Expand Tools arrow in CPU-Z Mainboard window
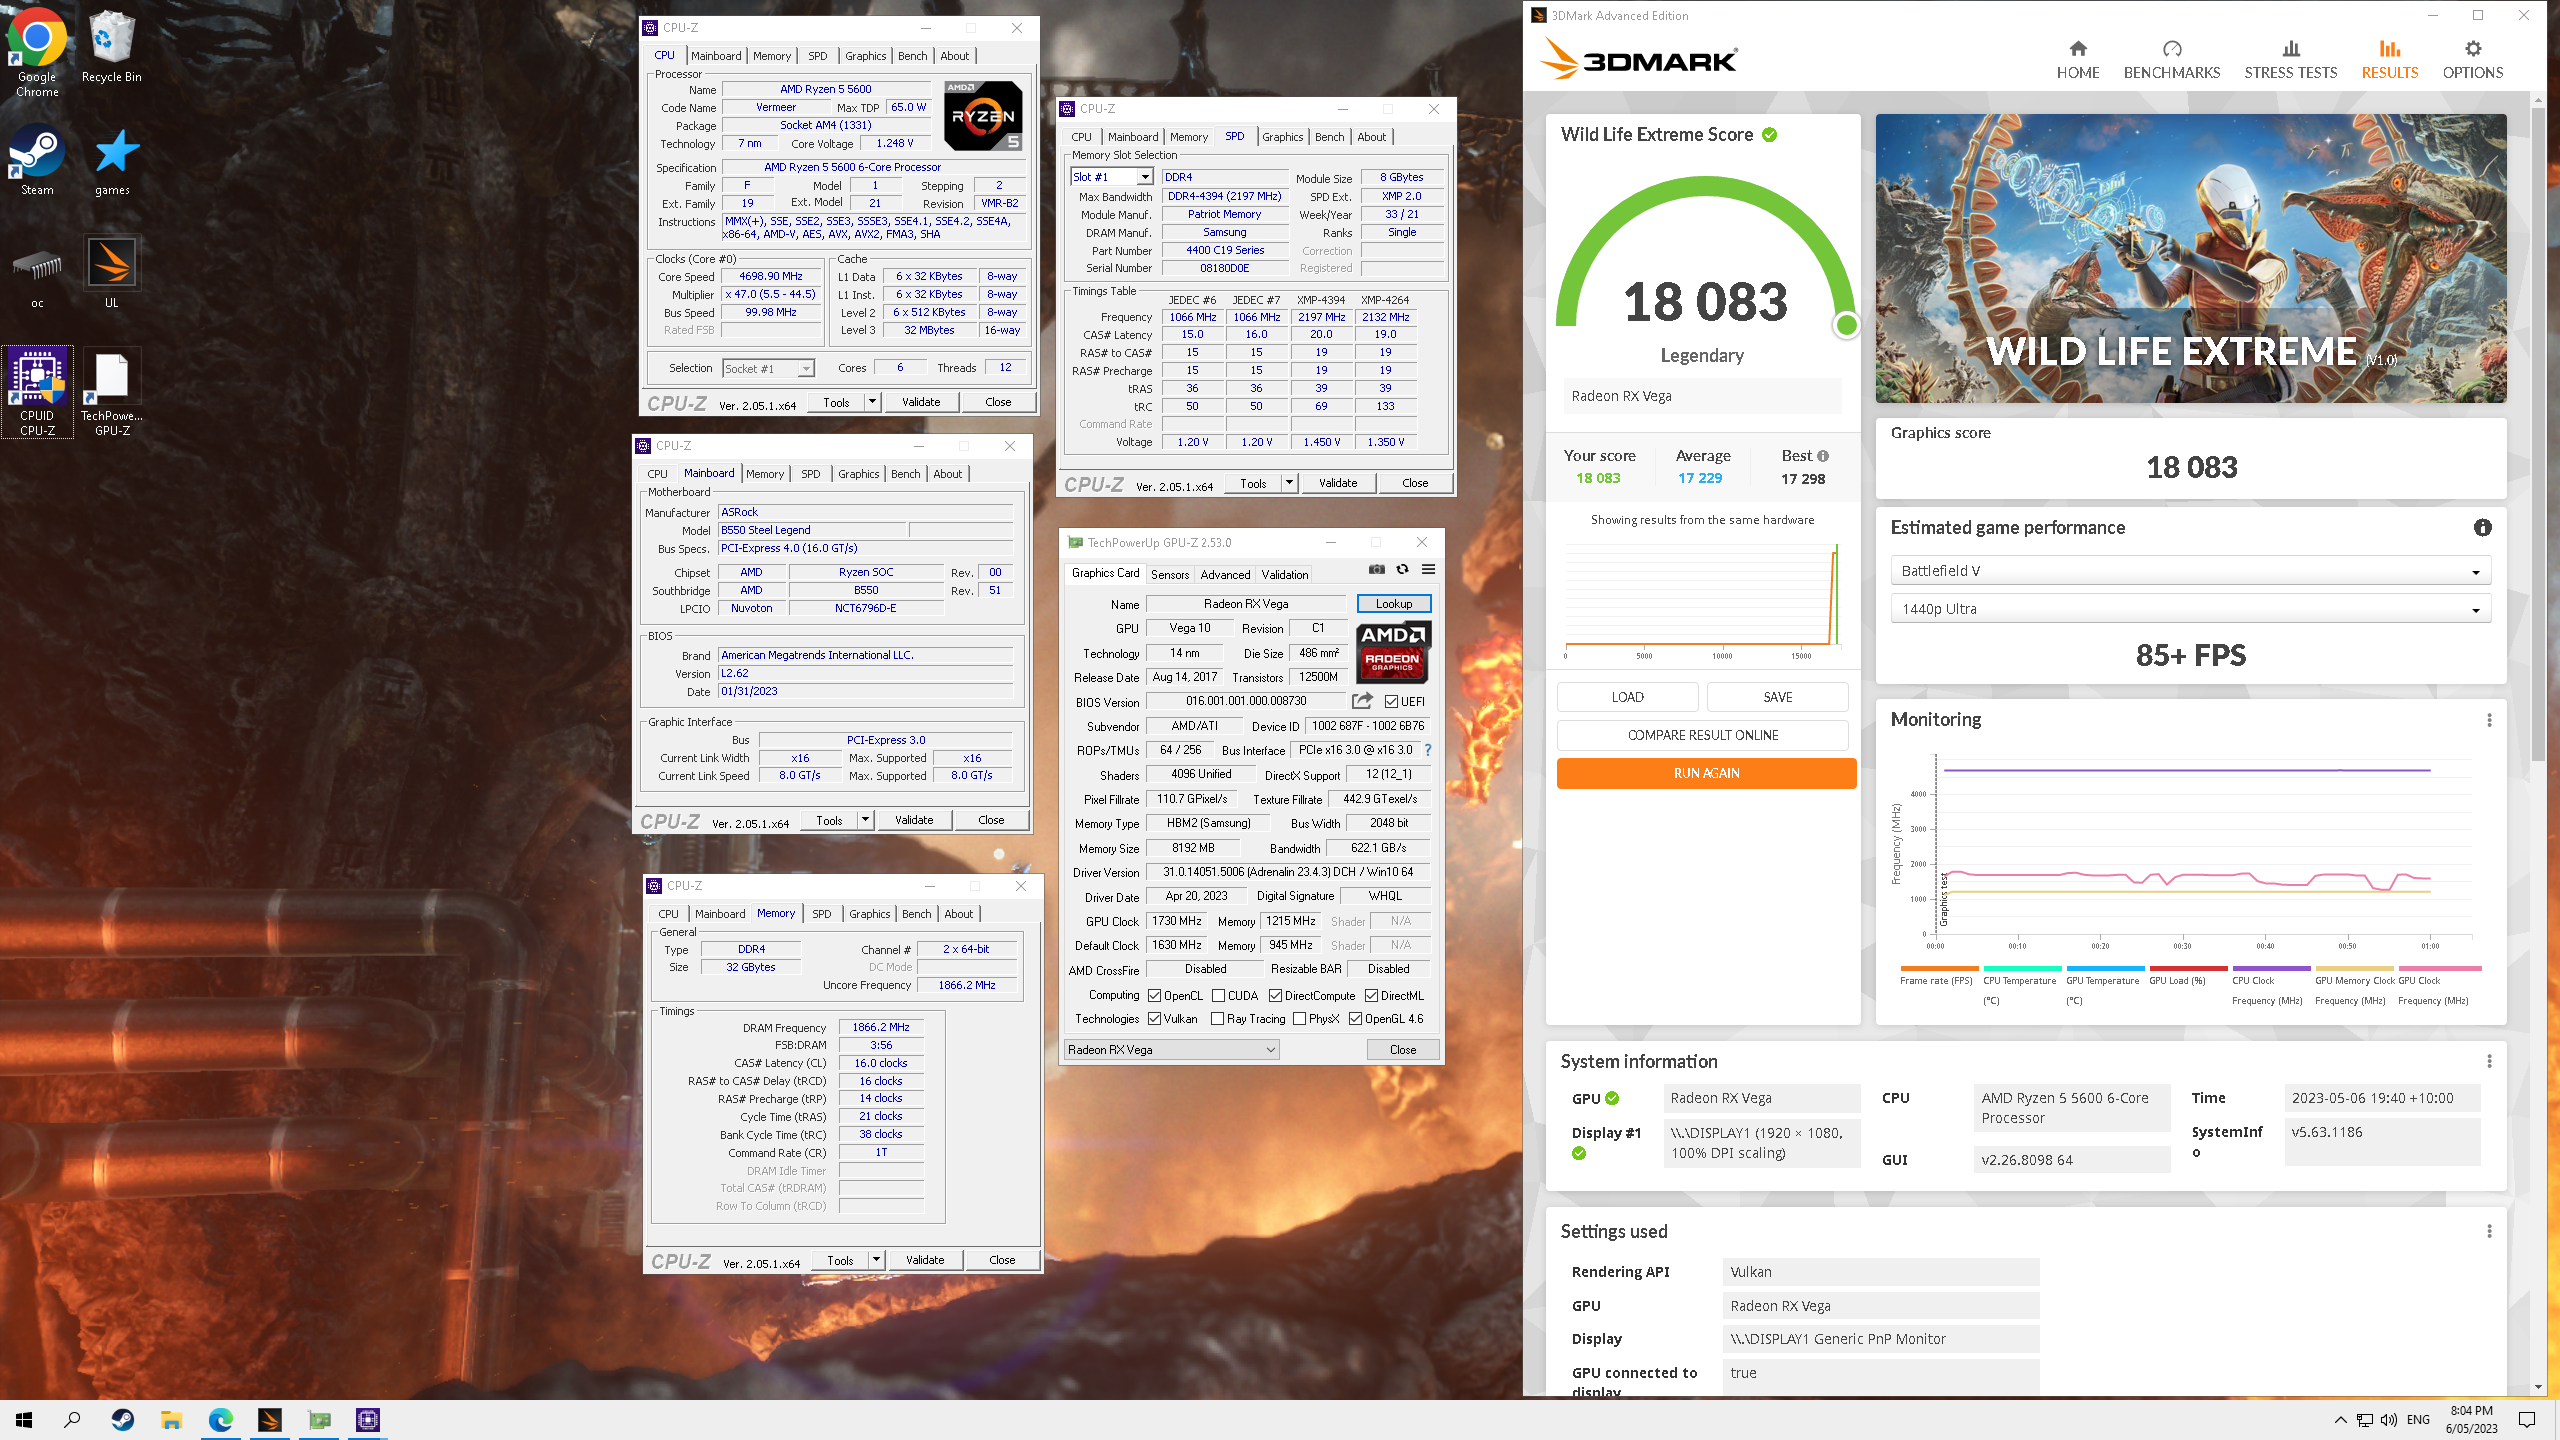This screenshot has height=1440, width=2560. [x=865, y=820]
